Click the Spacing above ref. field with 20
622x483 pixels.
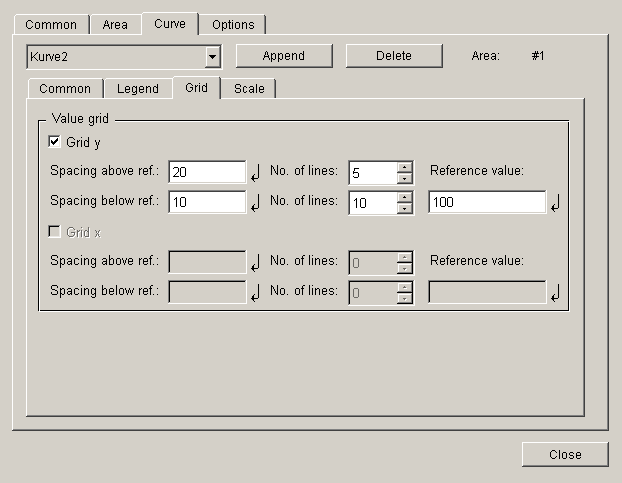207,172
